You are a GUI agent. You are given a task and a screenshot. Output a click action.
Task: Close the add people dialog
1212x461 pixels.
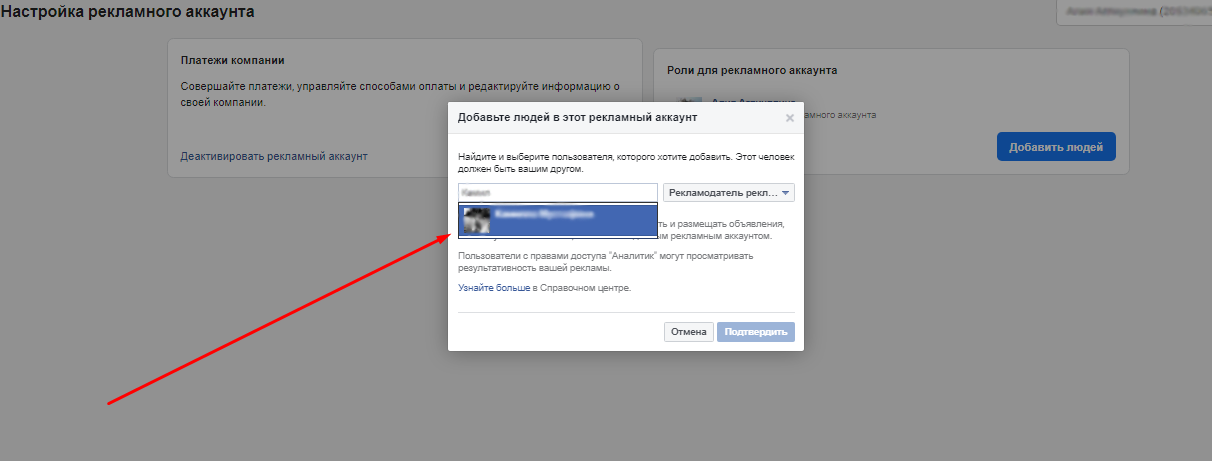tap(789, 118)
